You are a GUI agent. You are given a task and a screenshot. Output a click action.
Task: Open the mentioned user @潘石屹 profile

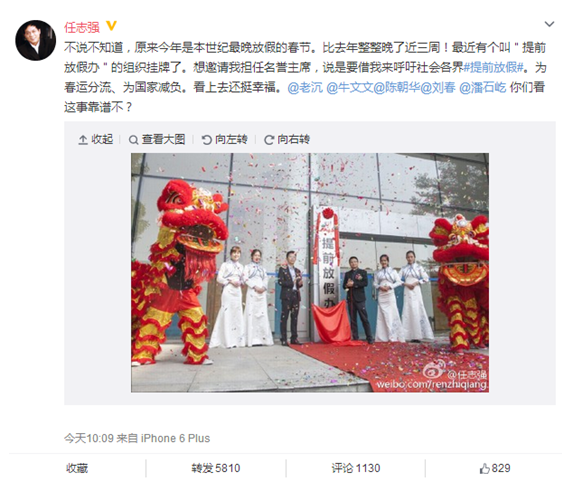[482, 87]
